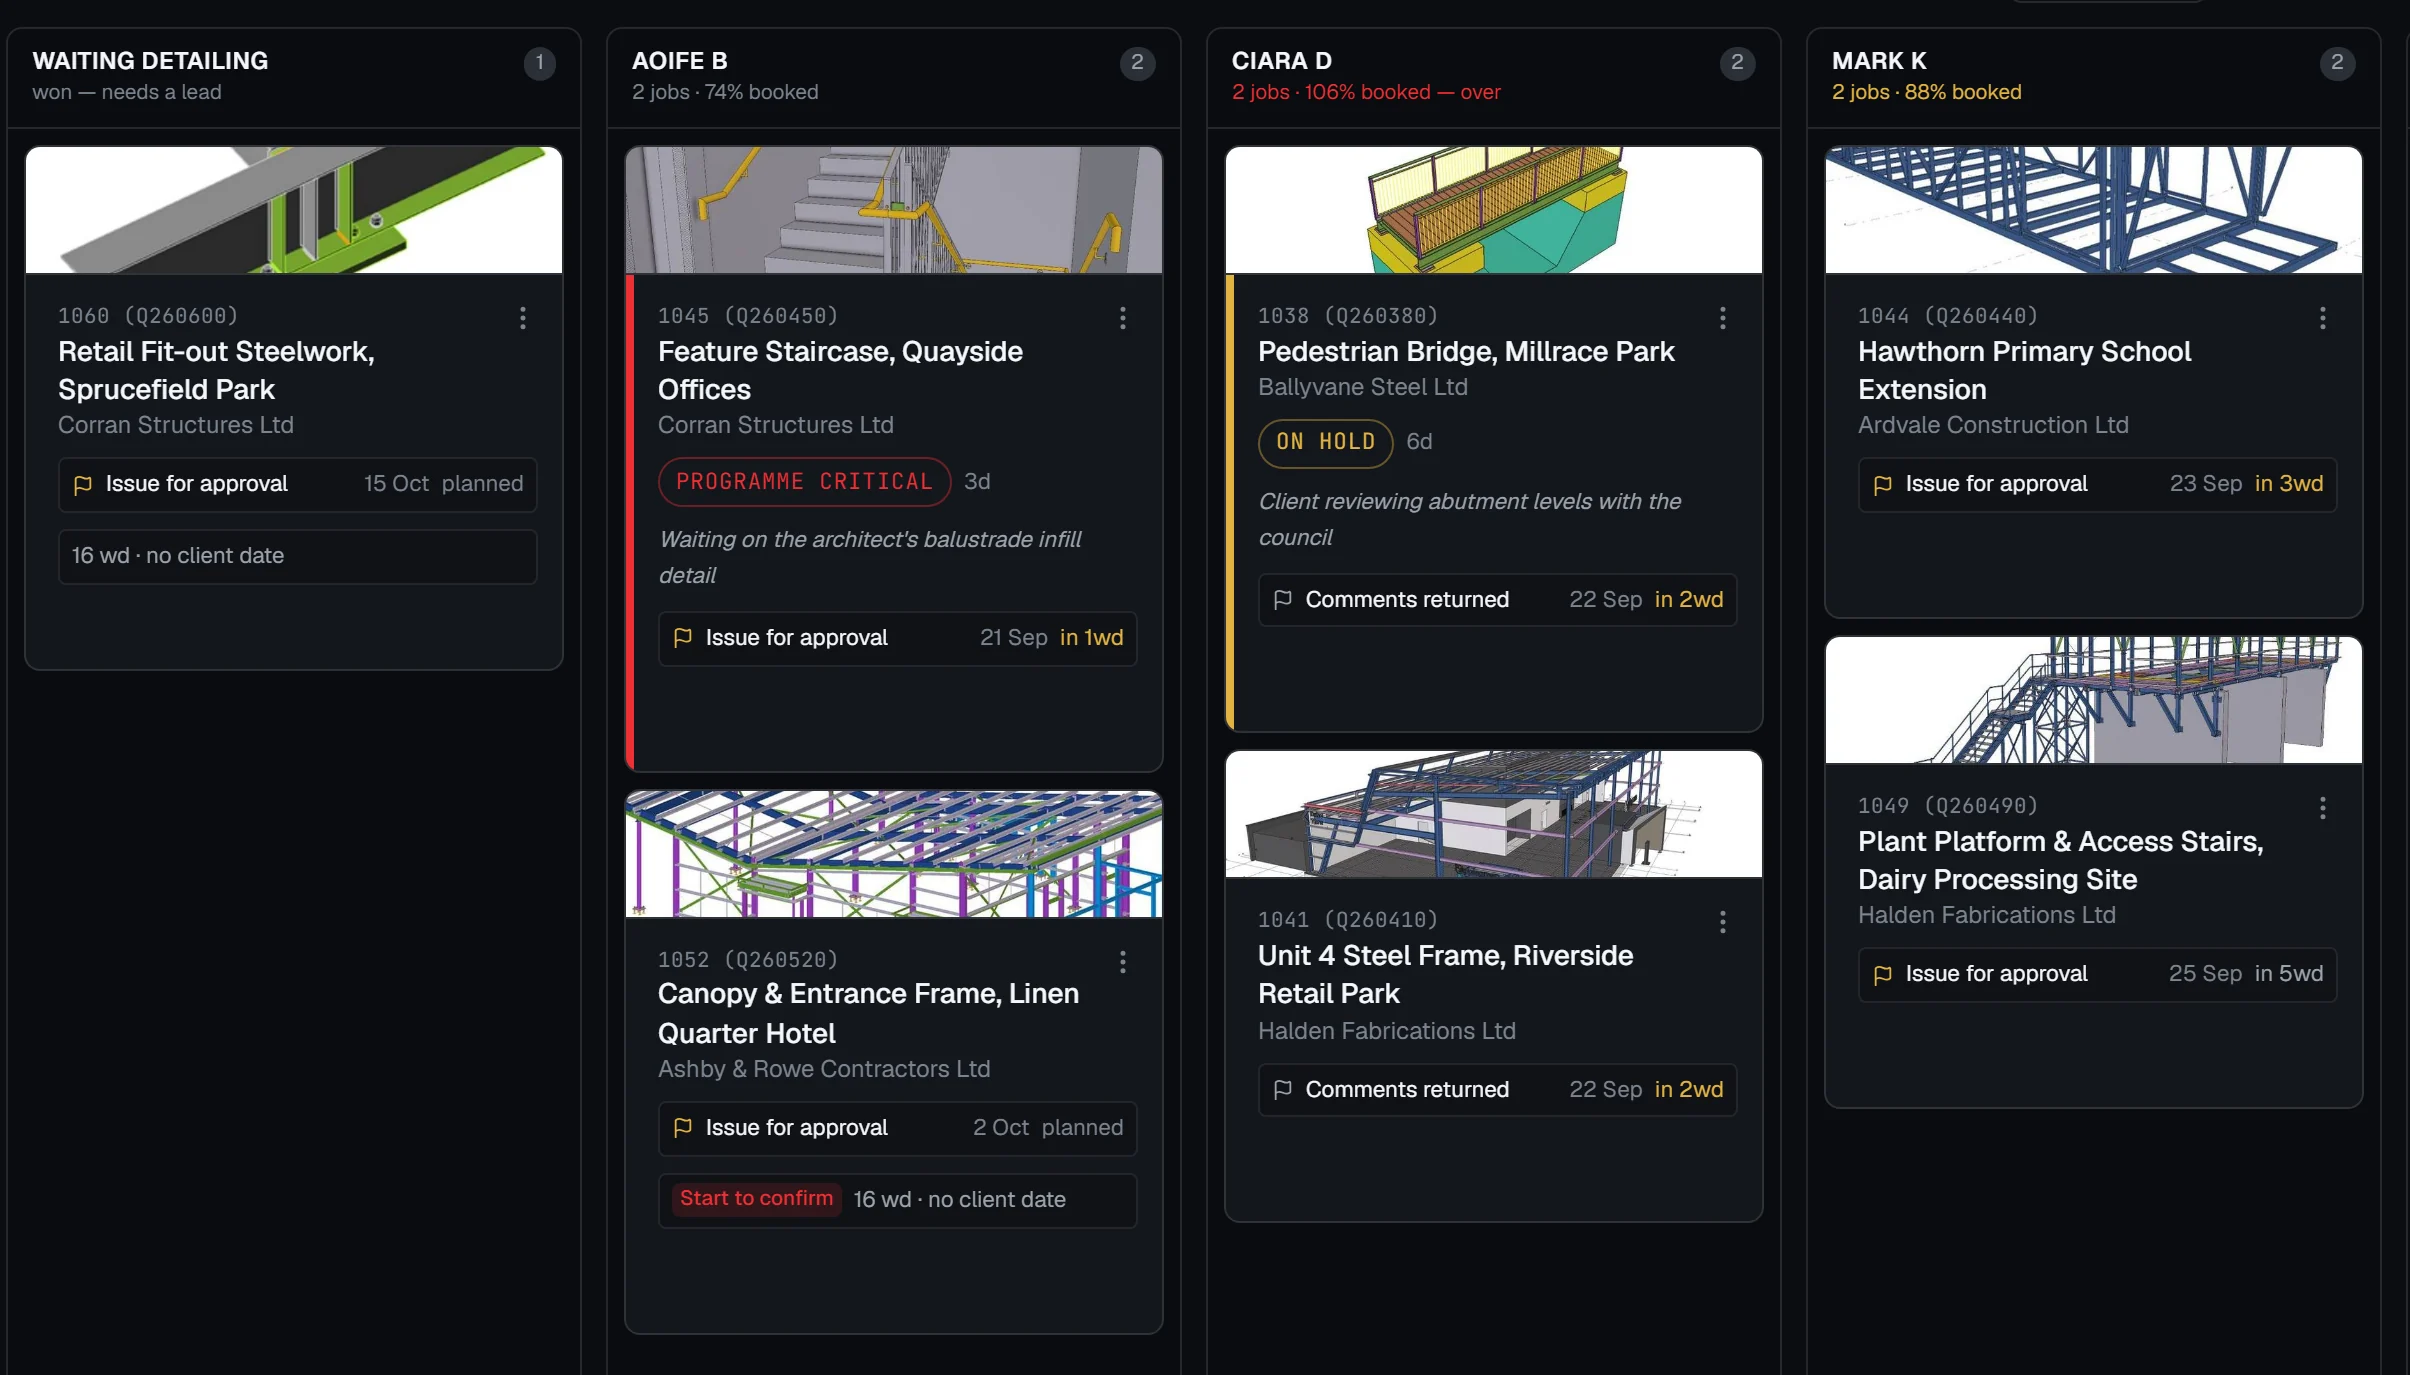Click the flag icon on Feature Staircase milestone

tap(683, 638)
